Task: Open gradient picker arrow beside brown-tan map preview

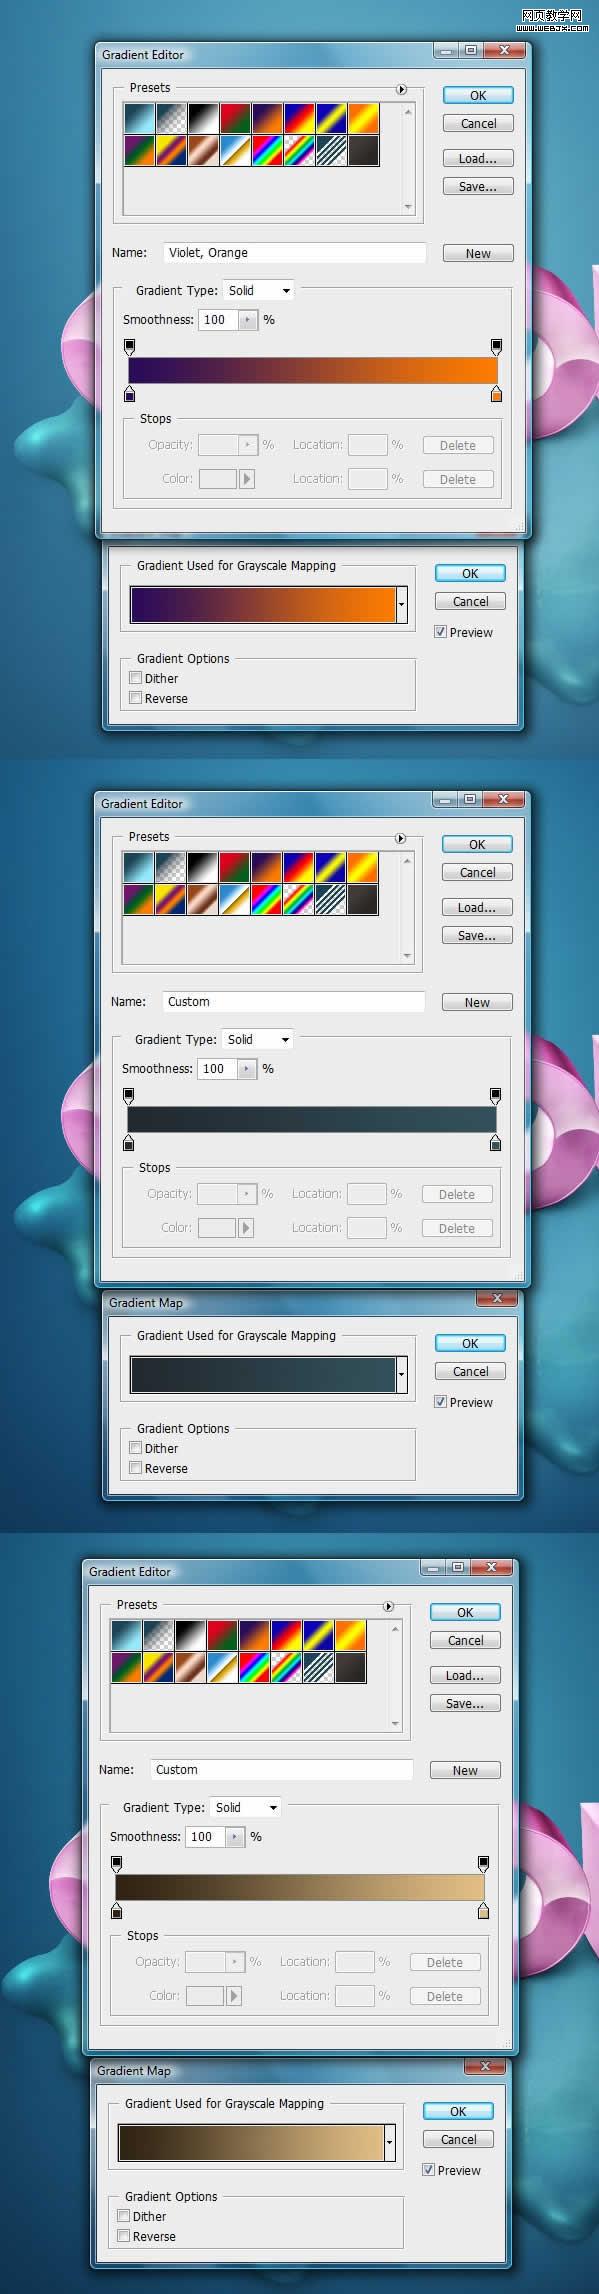Action: point(390,2143)
